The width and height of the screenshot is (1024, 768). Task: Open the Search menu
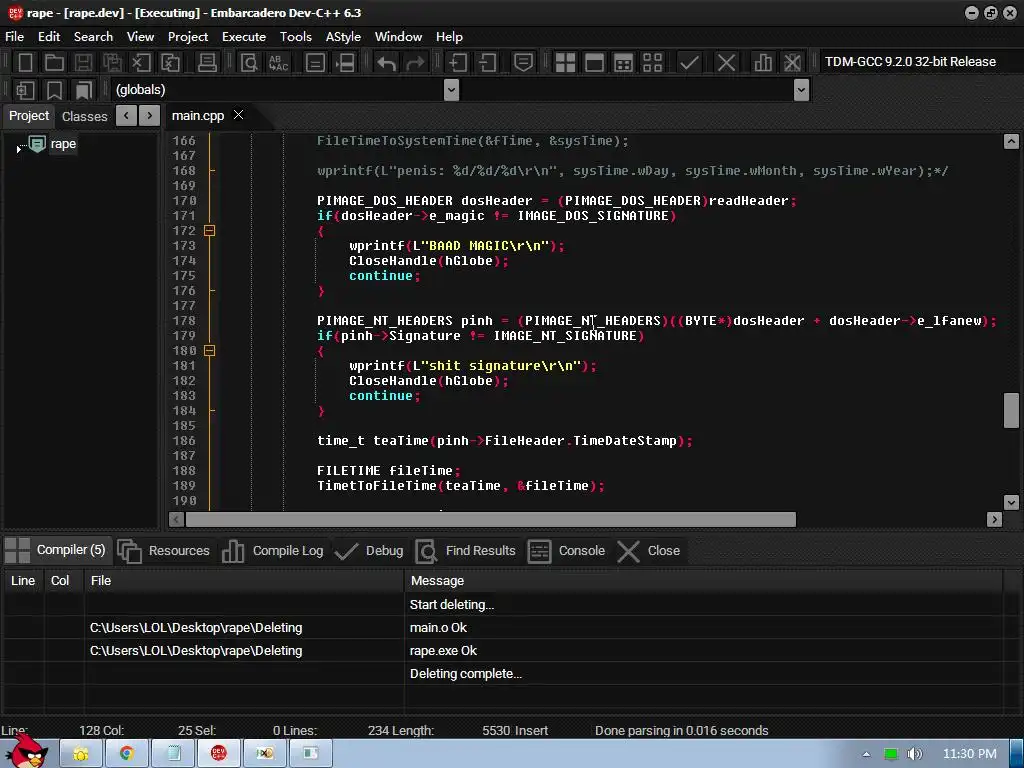(93, 37)
